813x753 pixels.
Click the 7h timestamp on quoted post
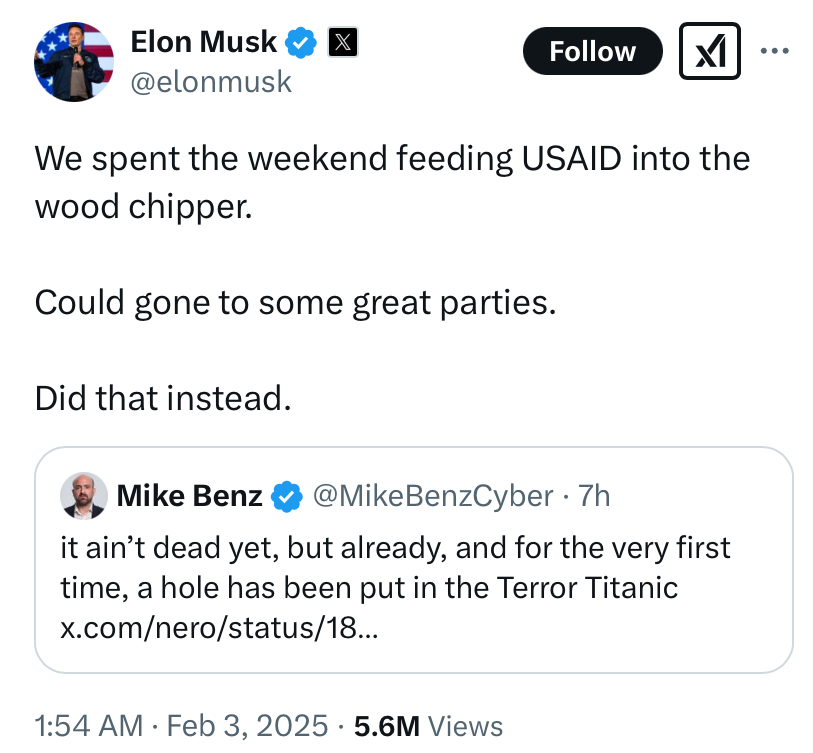tap(594, 495)
